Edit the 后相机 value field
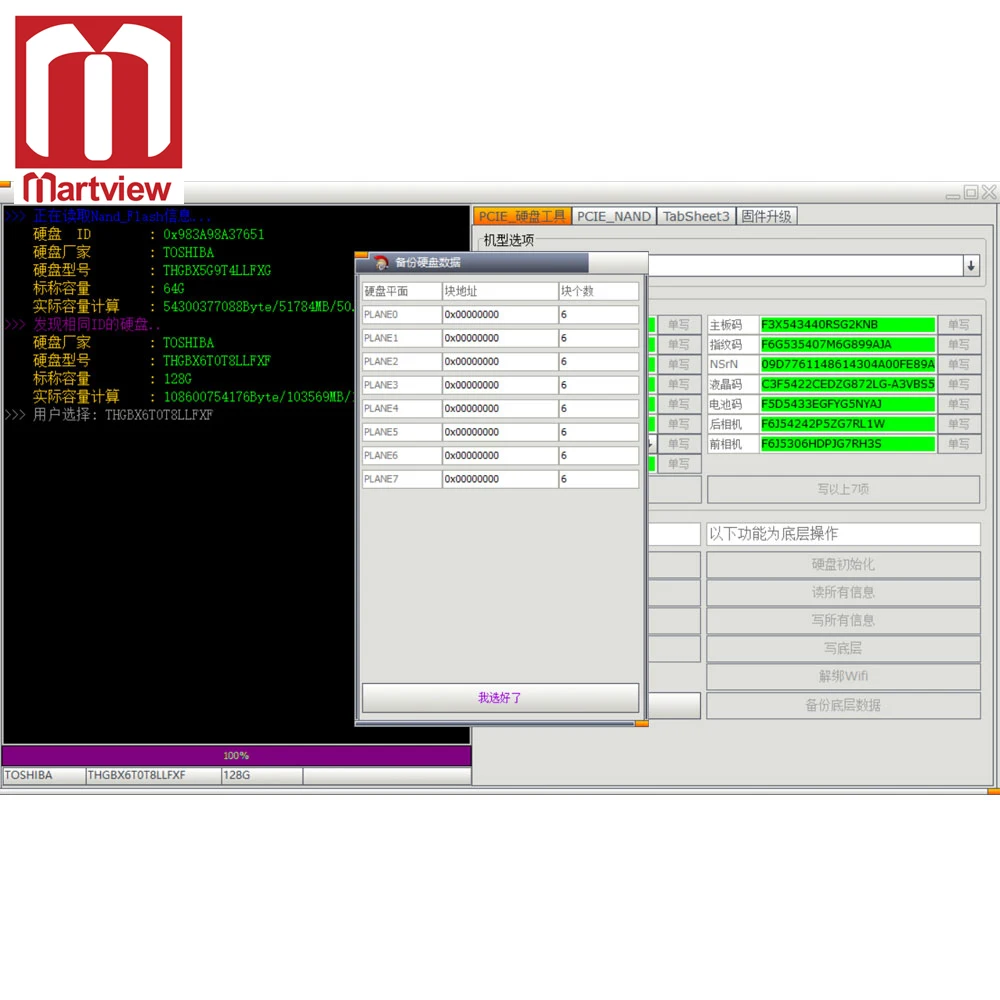Image resolution: width=1000 pixels, height=1000 pixels. coord(848,423)
